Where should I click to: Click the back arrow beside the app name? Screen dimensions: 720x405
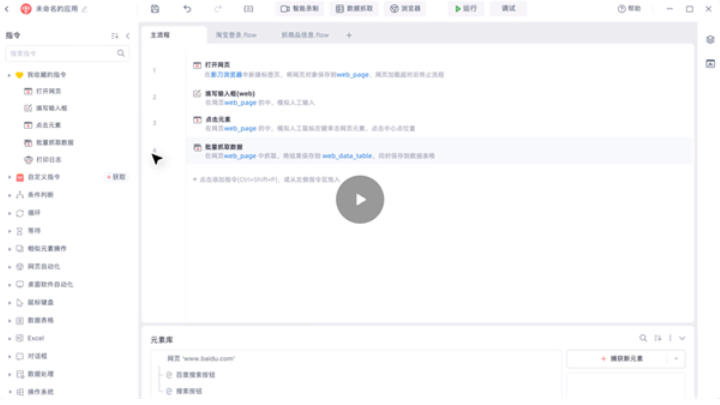pos(7,8)
